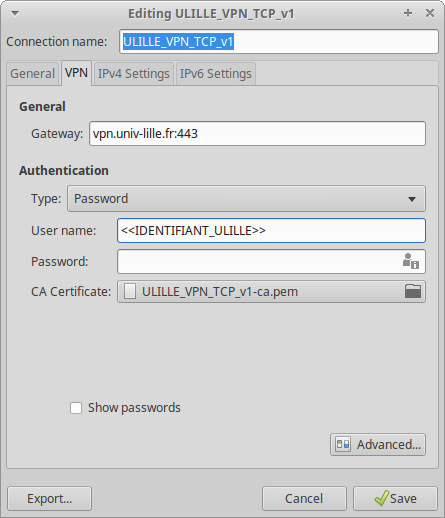Click the User name text field

271,231
